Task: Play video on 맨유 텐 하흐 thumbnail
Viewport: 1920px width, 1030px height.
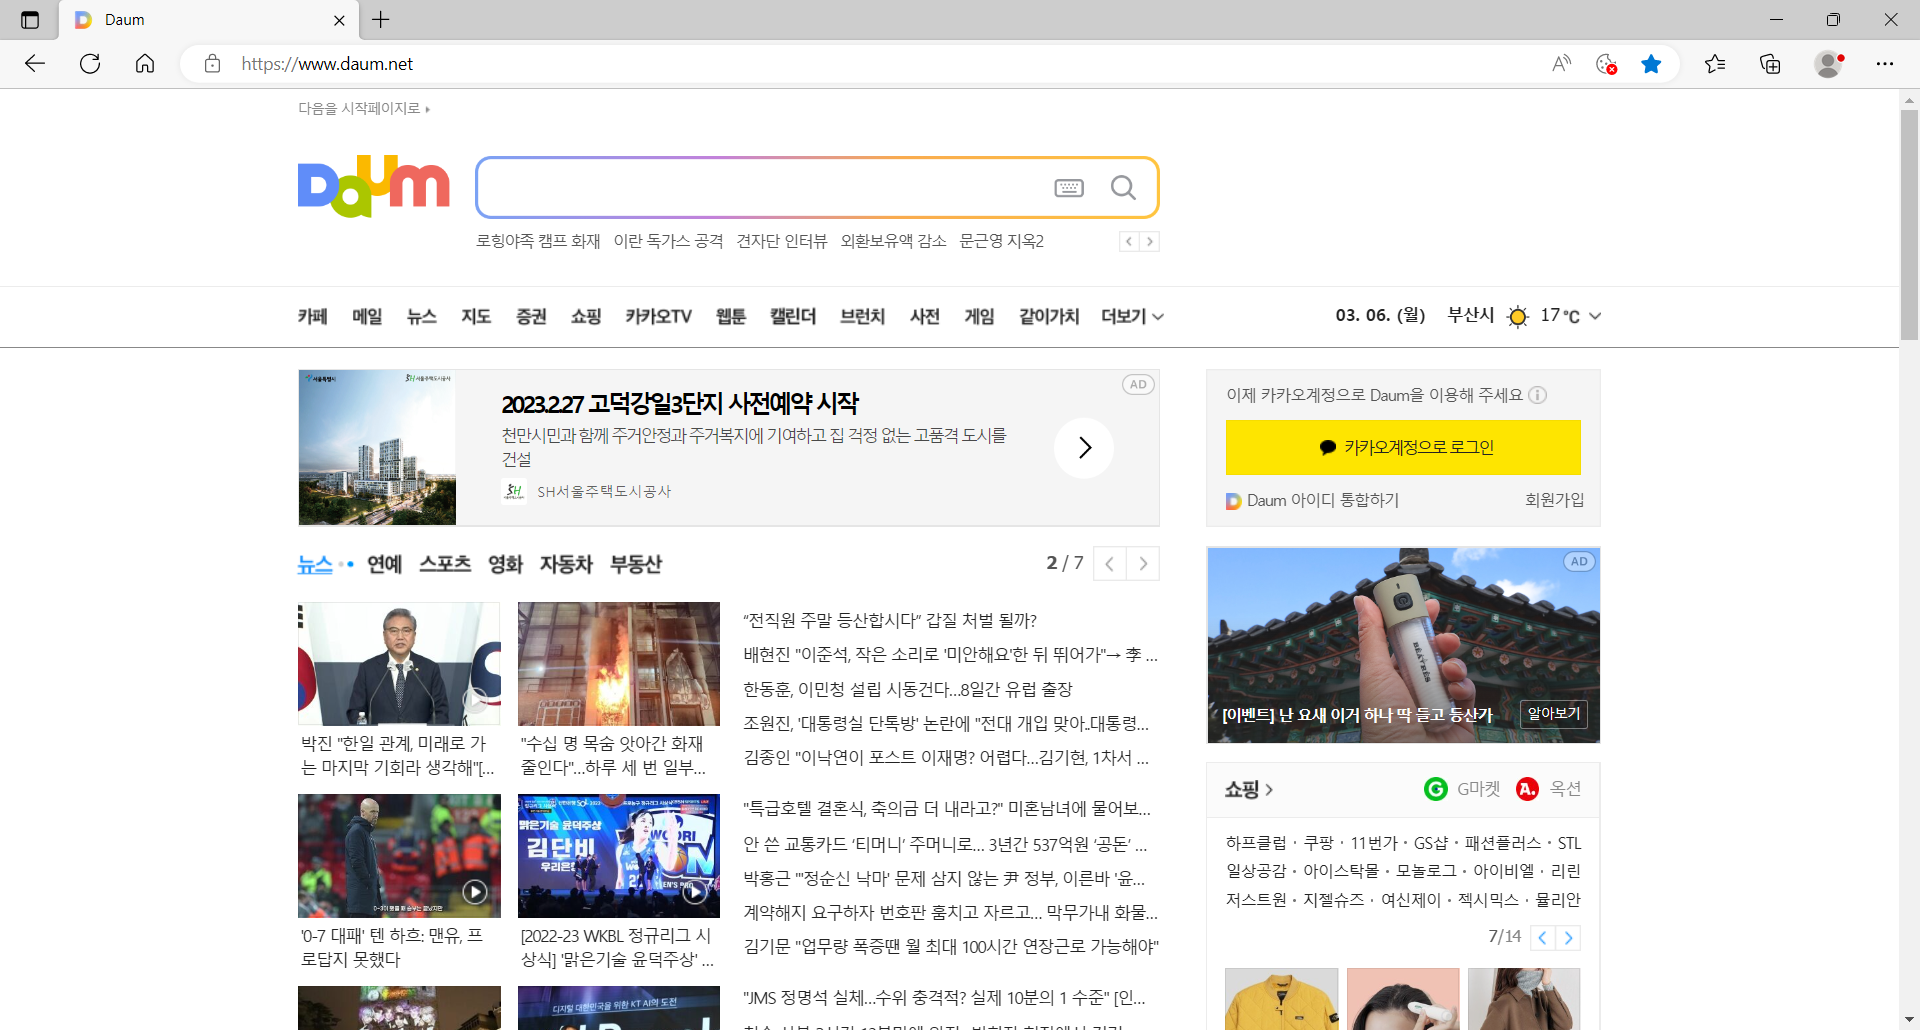Action: tap(475, 891)
